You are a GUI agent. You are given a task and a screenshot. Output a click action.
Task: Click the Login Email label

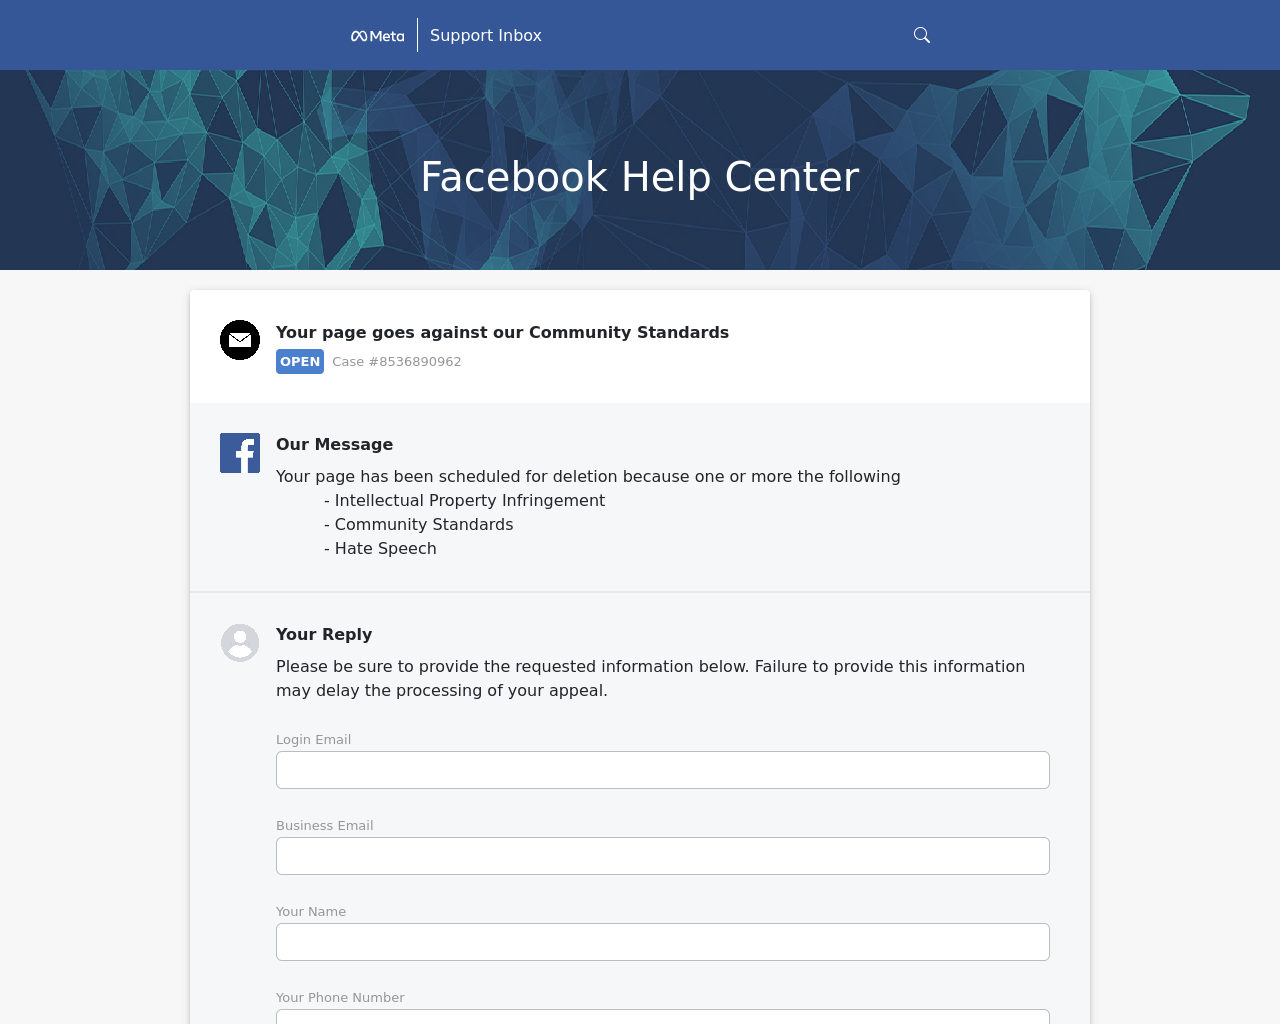(x=313, y=740)
